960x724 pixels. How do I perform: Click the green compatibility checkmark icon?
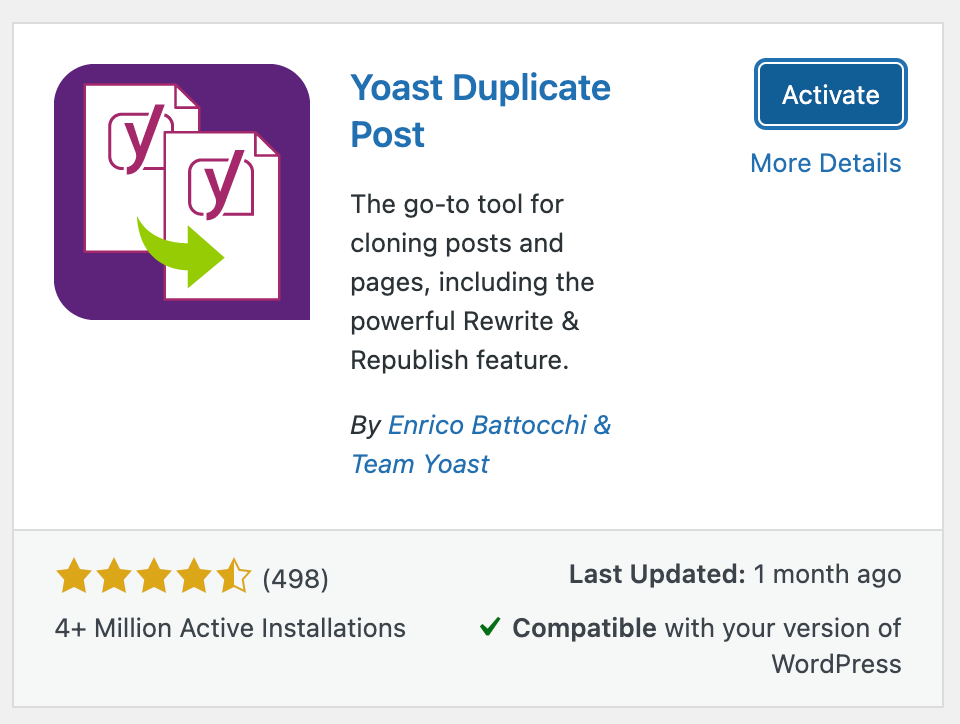click(489, 628)
